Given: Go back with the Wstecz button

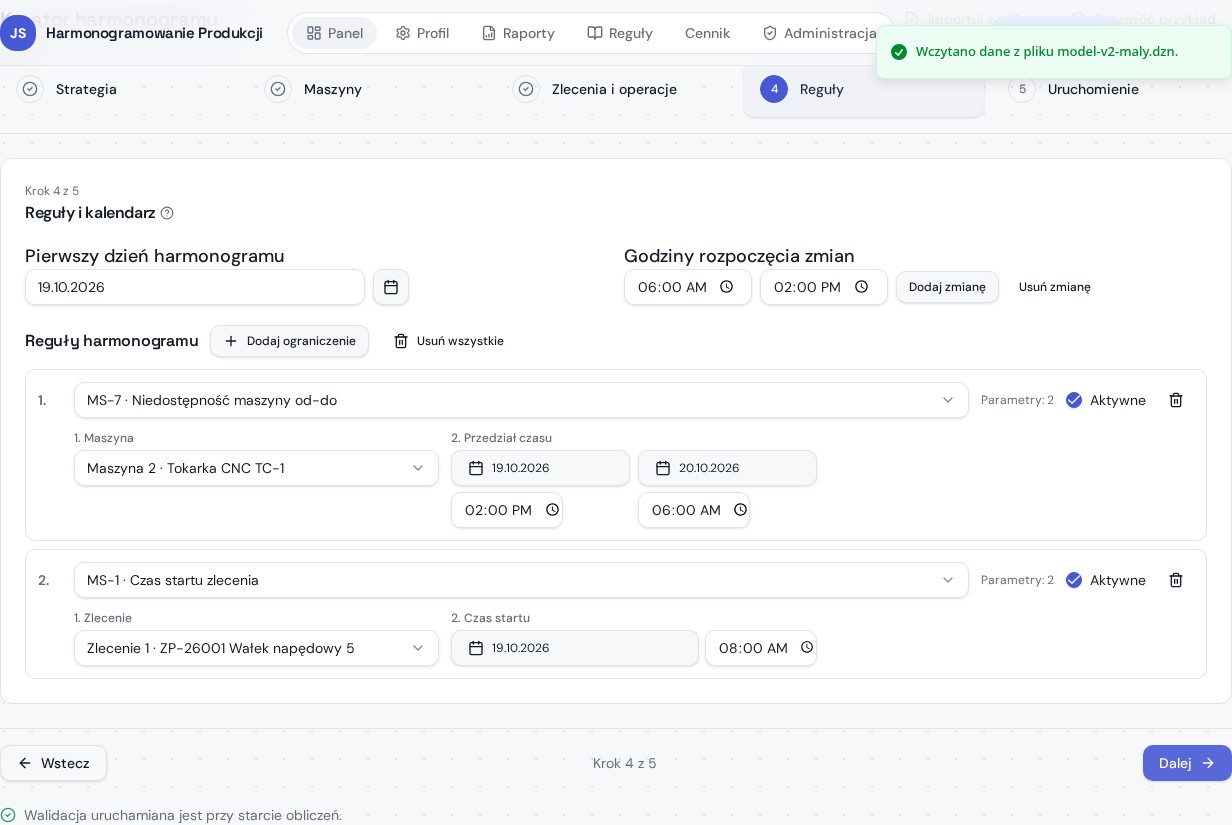Looking at the screenshot, I should coord(53,763).
